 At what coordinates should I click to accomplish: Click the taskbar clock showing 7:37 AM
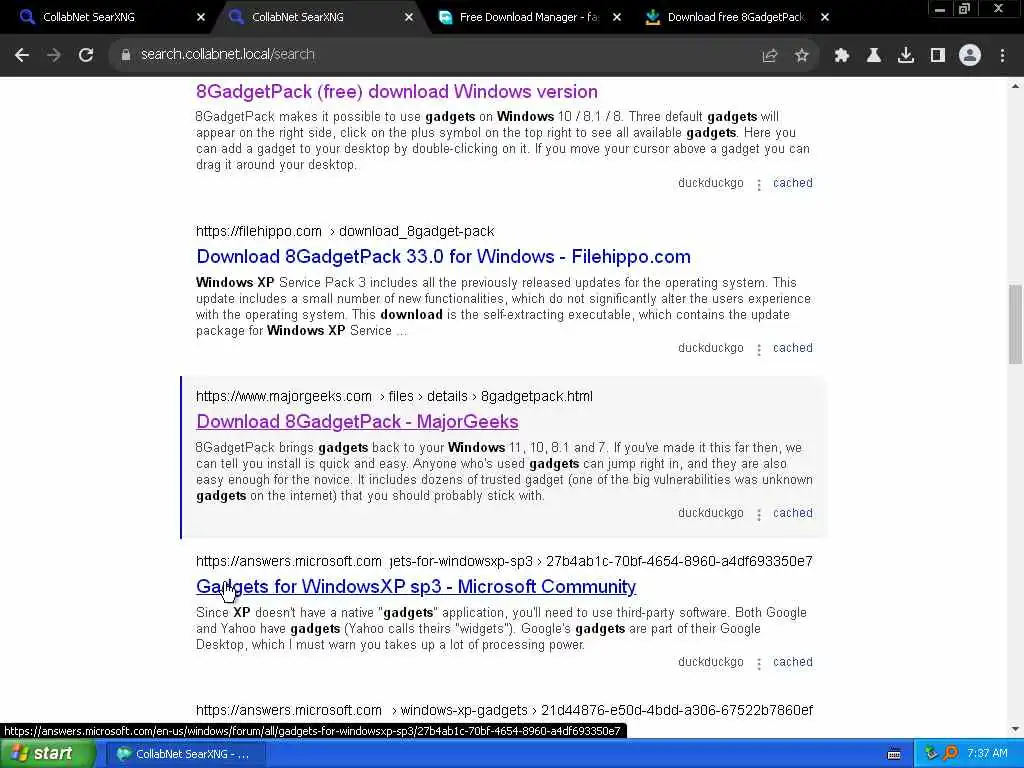tap(987, 754)
